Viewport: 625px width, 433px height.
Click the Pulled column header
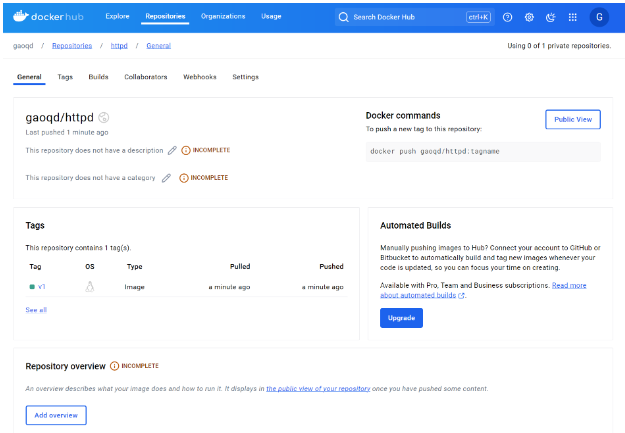[x=240, y=266]
